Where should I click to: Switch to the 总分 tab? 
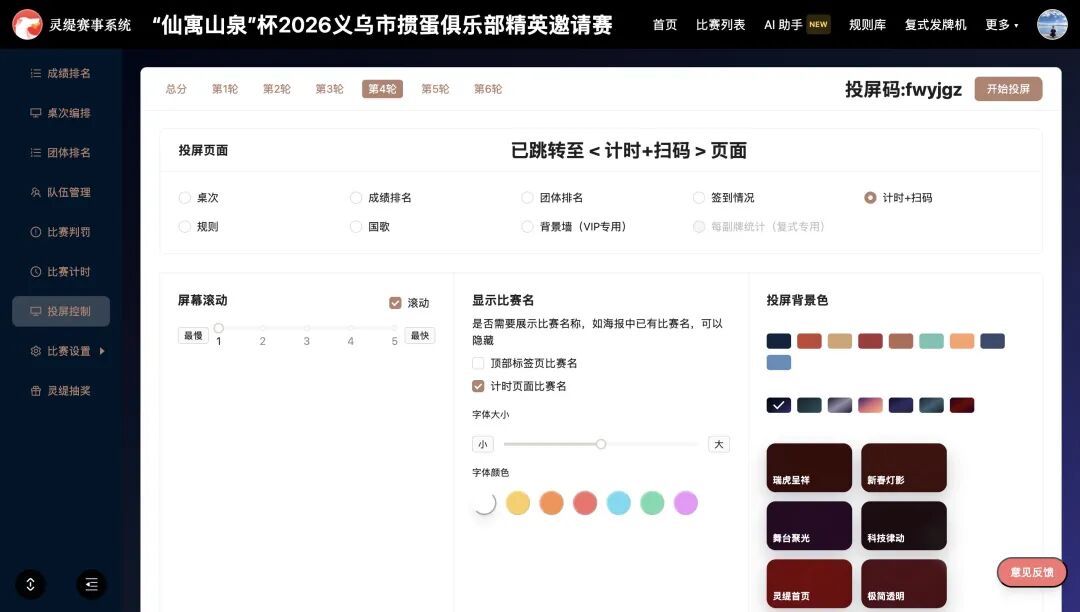coord(176,89)
